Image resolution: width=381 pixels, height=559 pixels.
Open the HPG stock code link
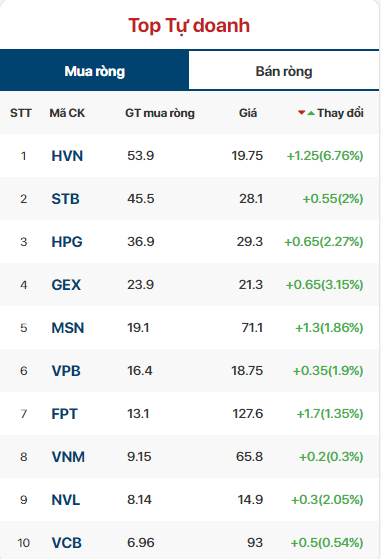click(67, 242)
